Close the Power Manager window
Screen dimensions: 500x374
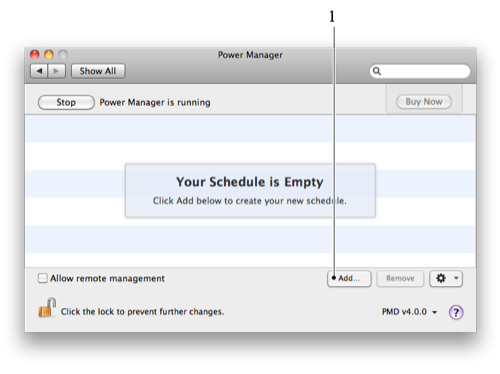(35, 54)
